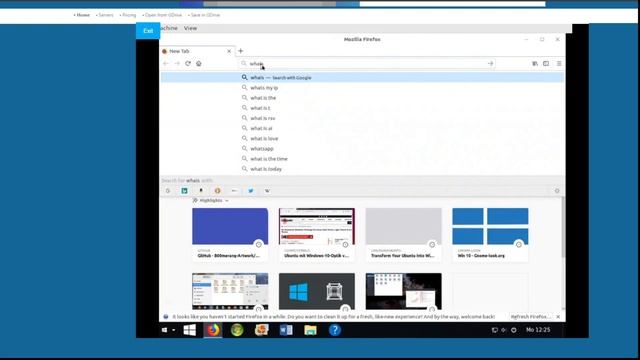The height and width of the screenshot is (360, 640).
Task: Open the Ubuntu mit Windows-10-Optik highlight card
Action: pyautogui.click(x=317, y=234)
